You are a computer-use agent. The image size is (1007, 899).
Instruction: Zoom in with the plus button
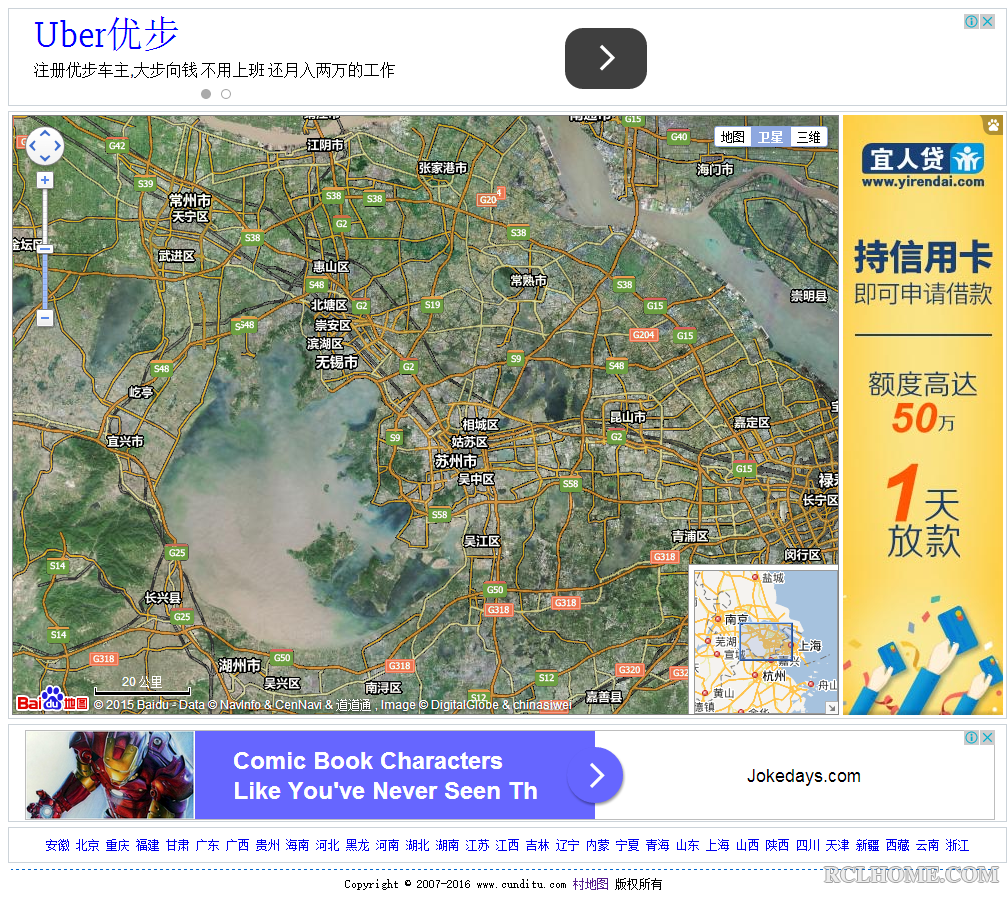pos(44,180)
